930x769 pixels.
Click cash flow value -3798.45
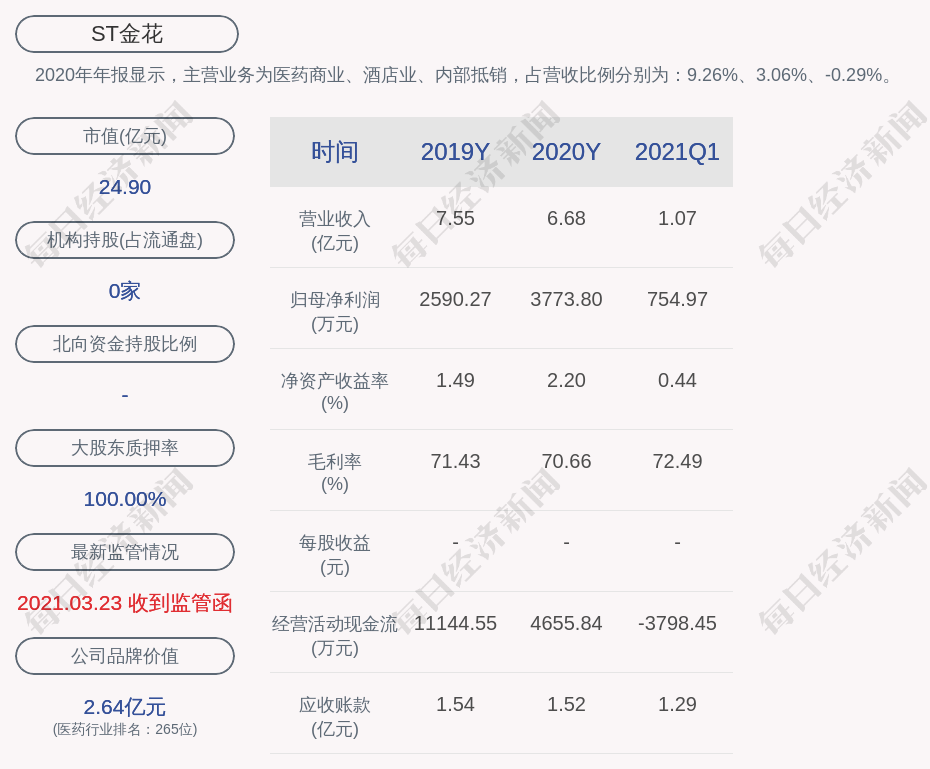[677, 623]
